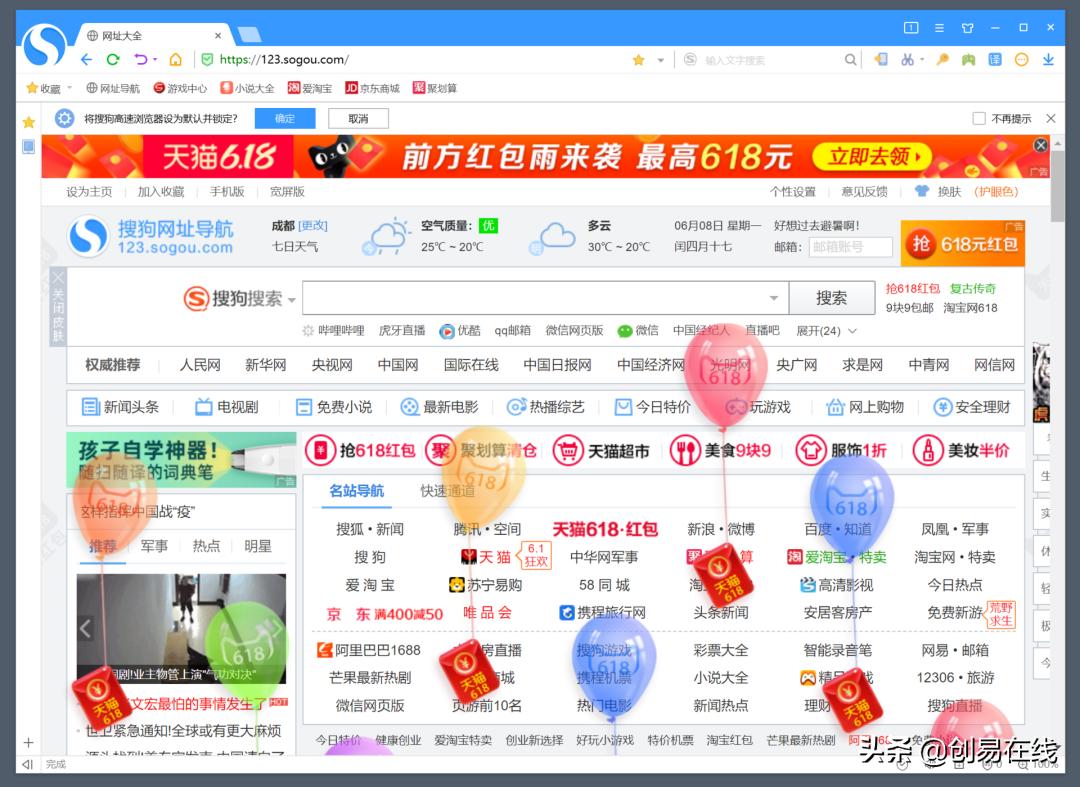Image resolution: width=1080 pixels, height=787 pixels.
Task: Select the scissors screenshot tool
Action: [907, 60]
